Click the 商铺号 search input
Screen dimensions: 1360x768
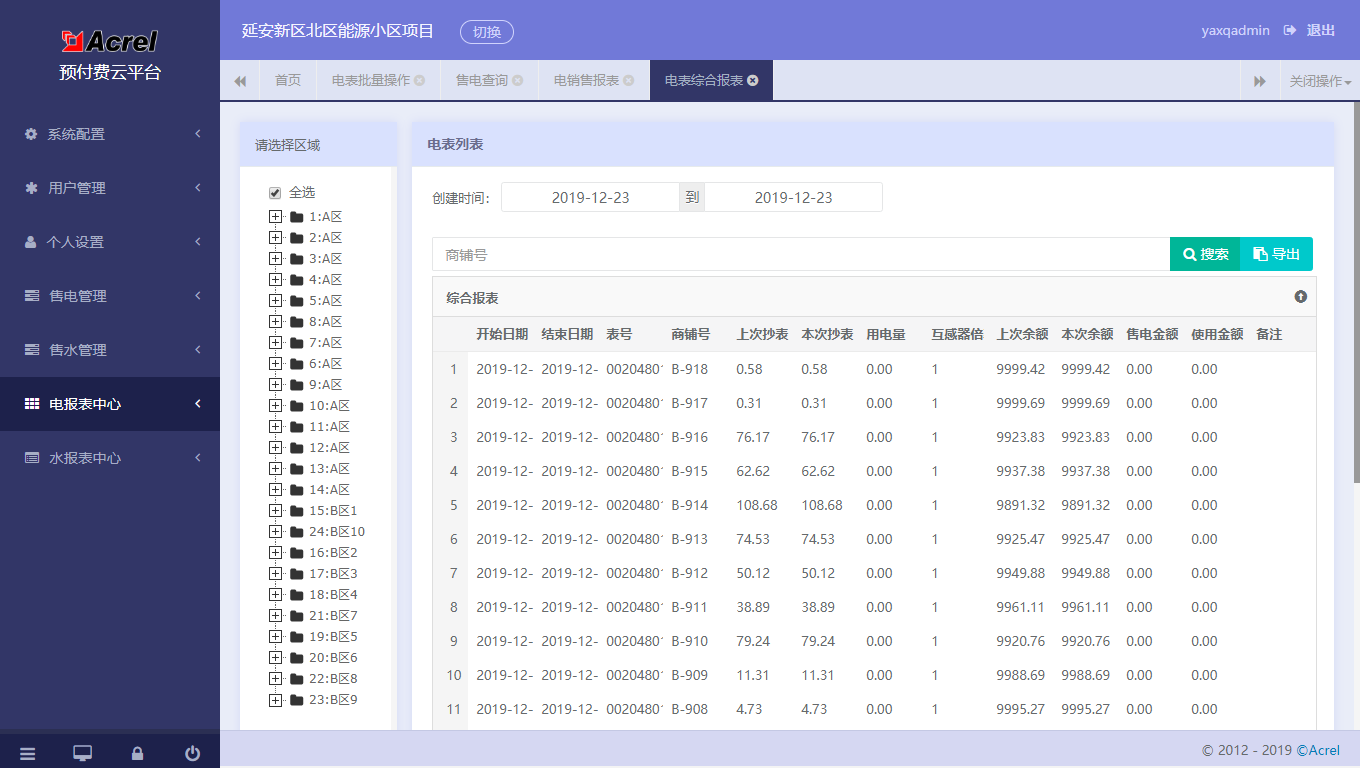pos(801,254)
